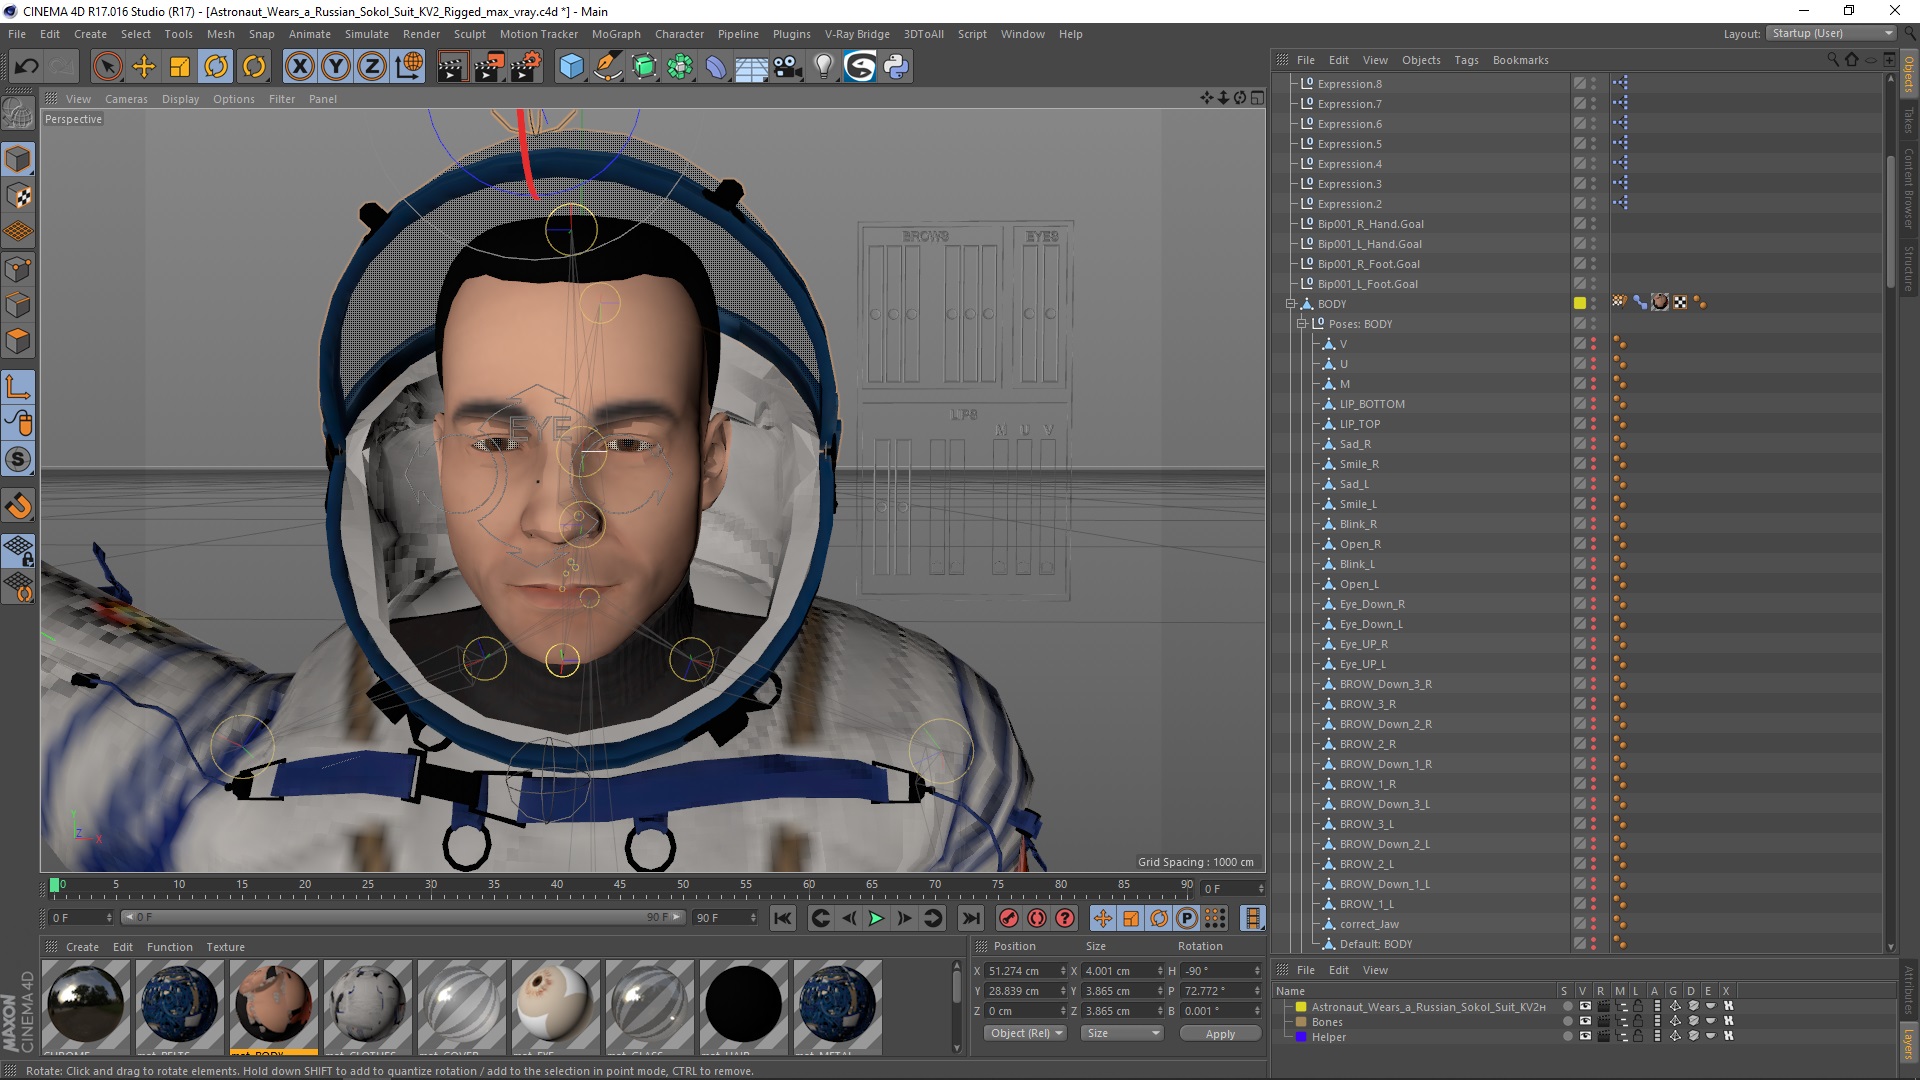Toggle Position key recording icon
This screenshot has width=1920, height=1080.
(1103, 918)
